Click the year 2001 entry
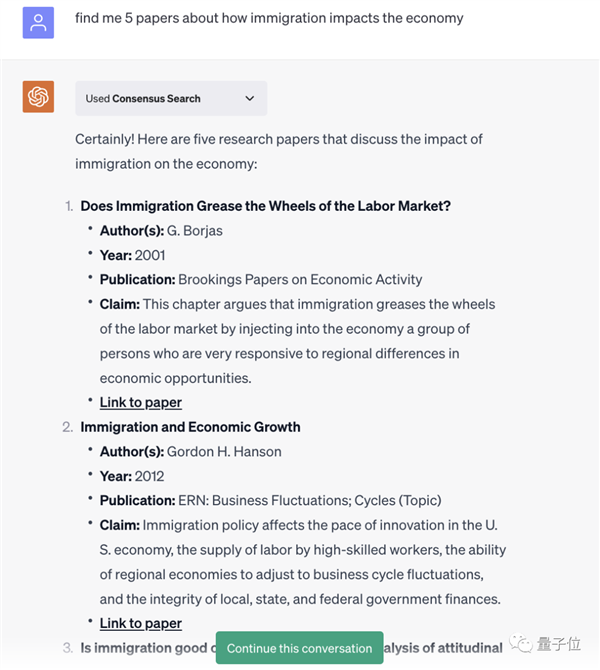Screen dimensions: 600x670 [x=149, y=255]
